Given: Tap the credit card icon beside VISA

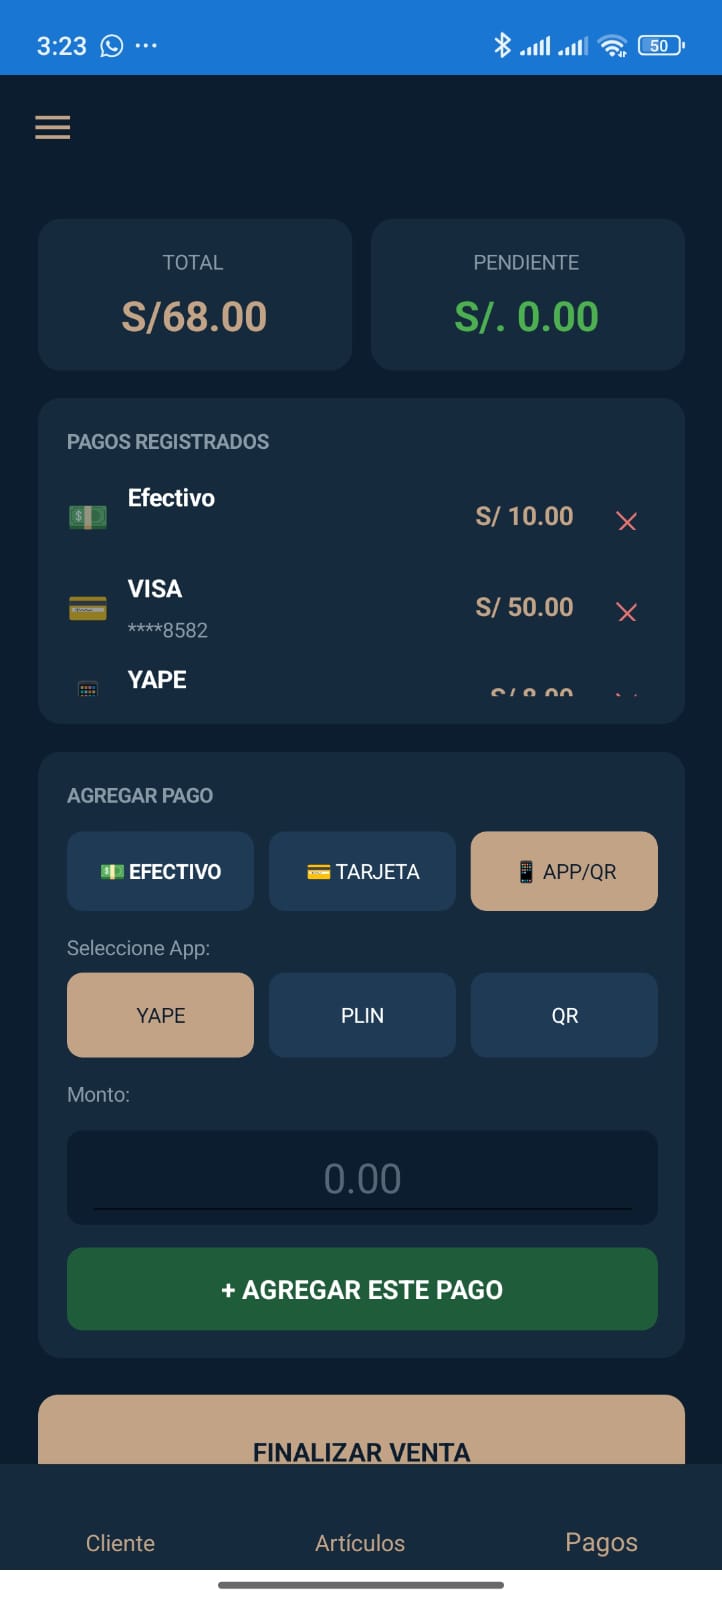Looking at the screenshot, I should [88, 608].
